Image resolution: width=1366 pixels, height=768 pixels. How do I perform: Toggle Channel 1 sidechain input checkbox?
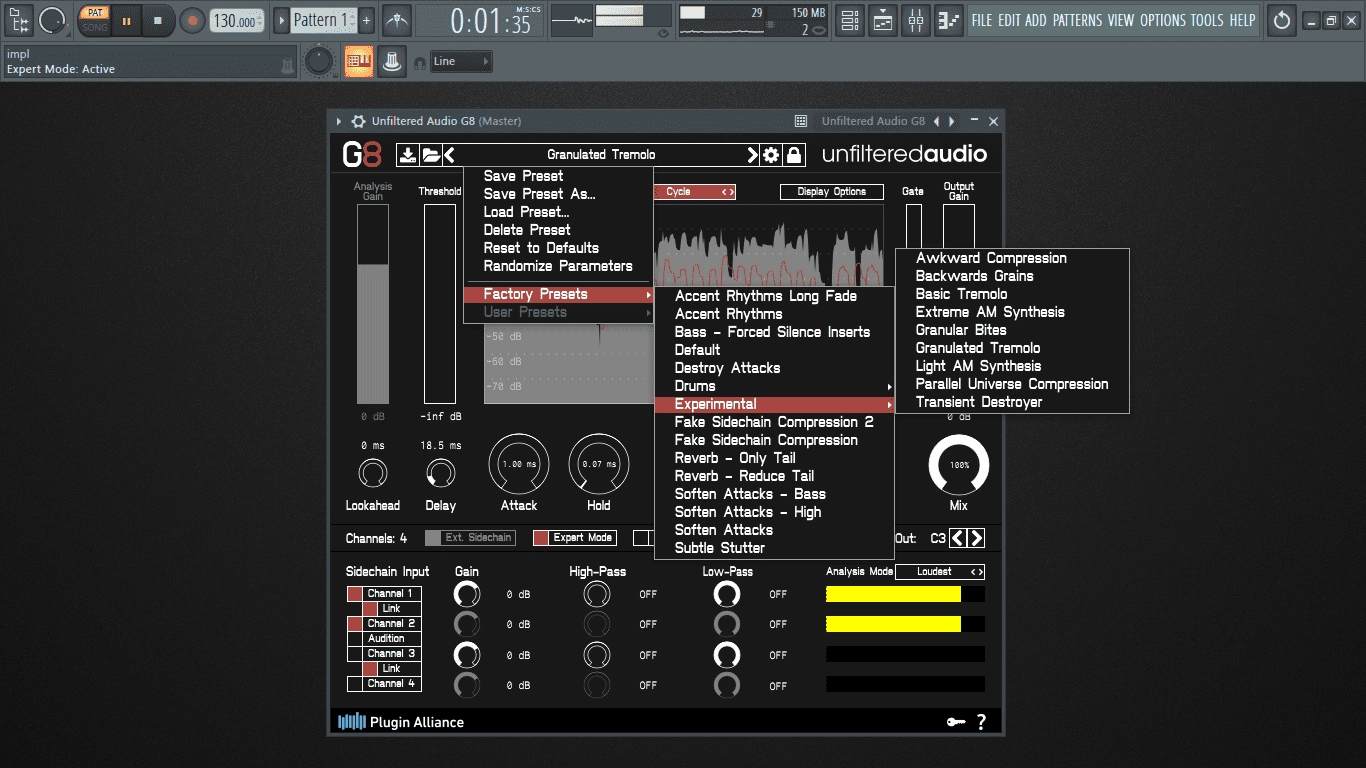coord(354,594)
